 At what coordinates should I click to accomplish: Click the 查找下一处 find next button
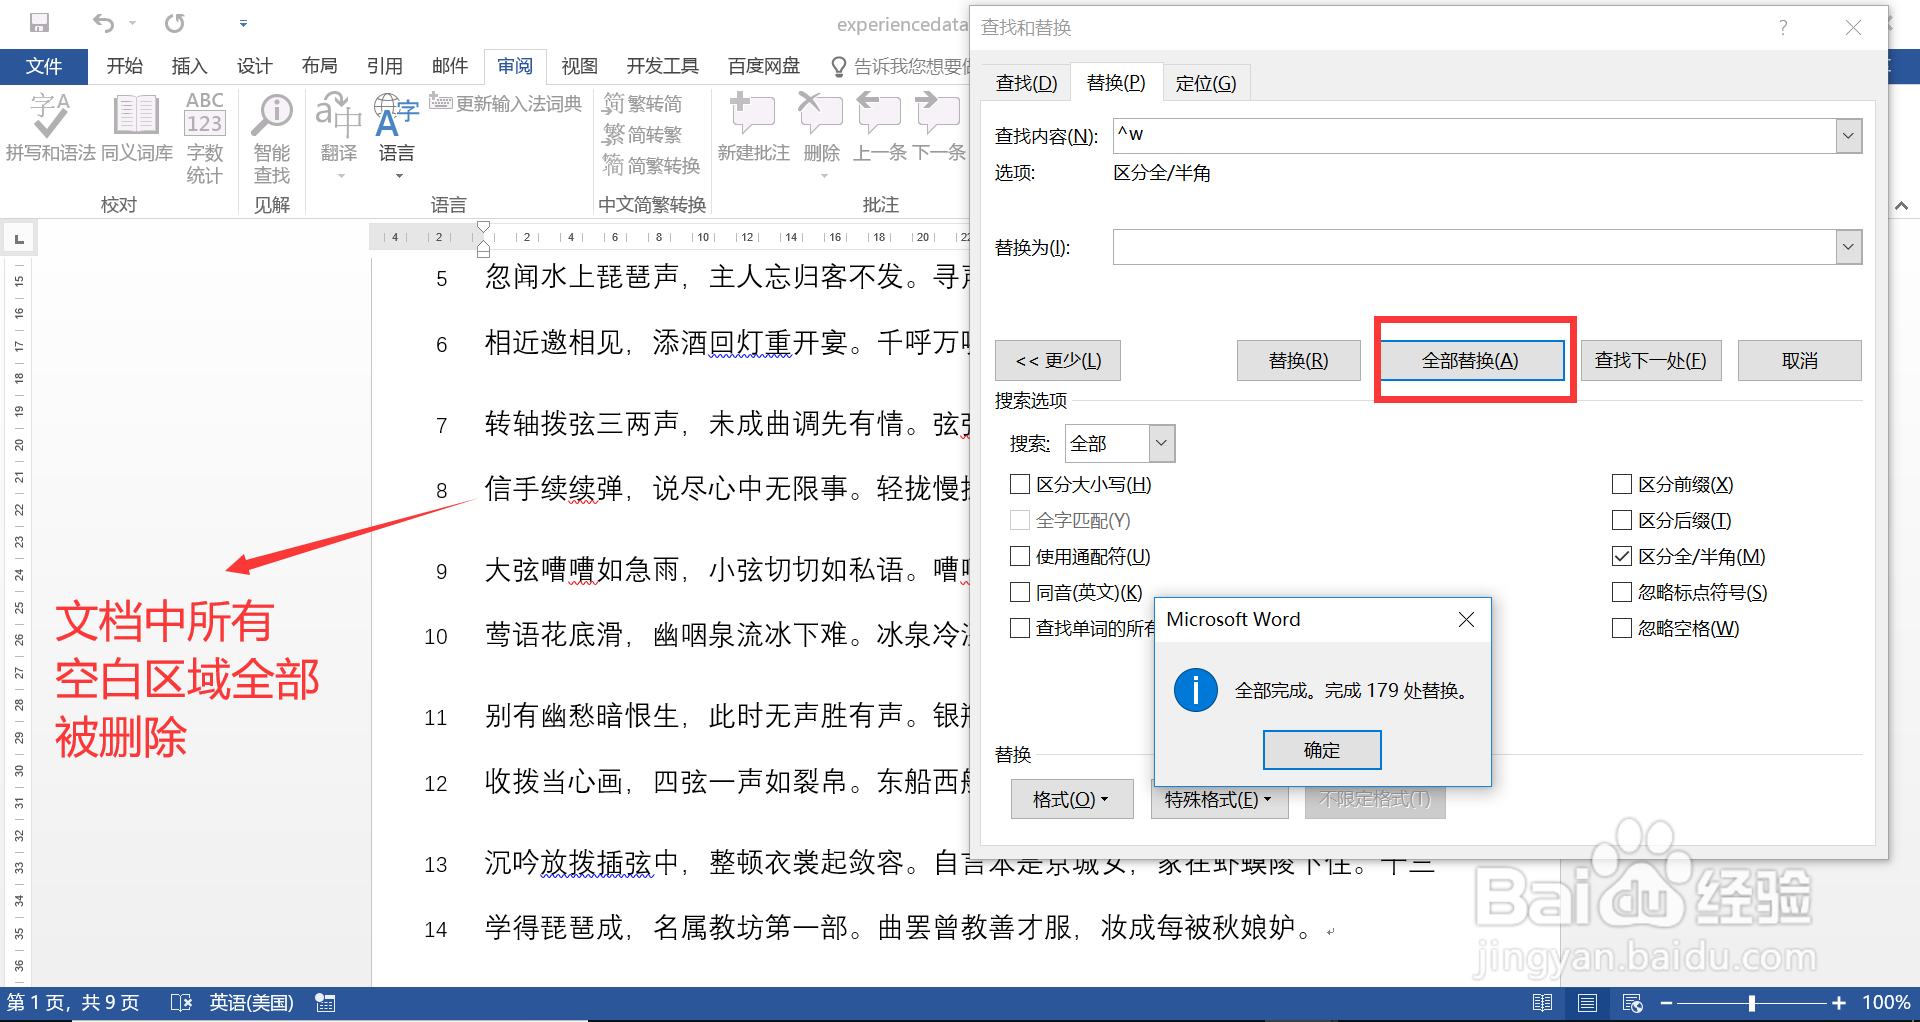(1650, 360)
